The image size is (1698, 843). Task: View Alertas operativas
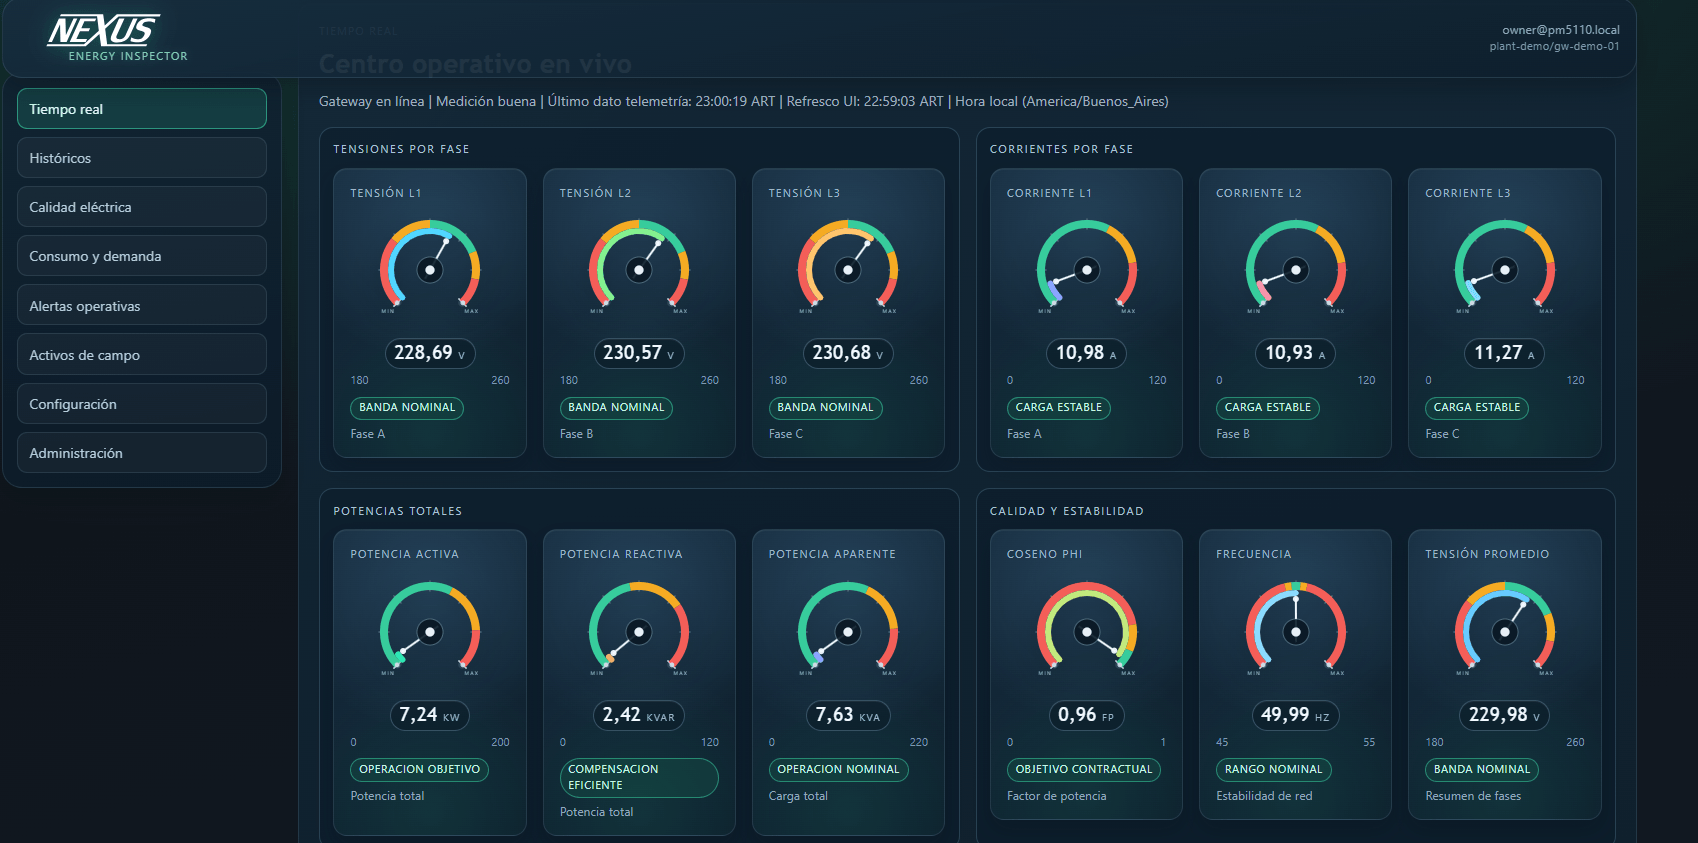pos(142,306)
